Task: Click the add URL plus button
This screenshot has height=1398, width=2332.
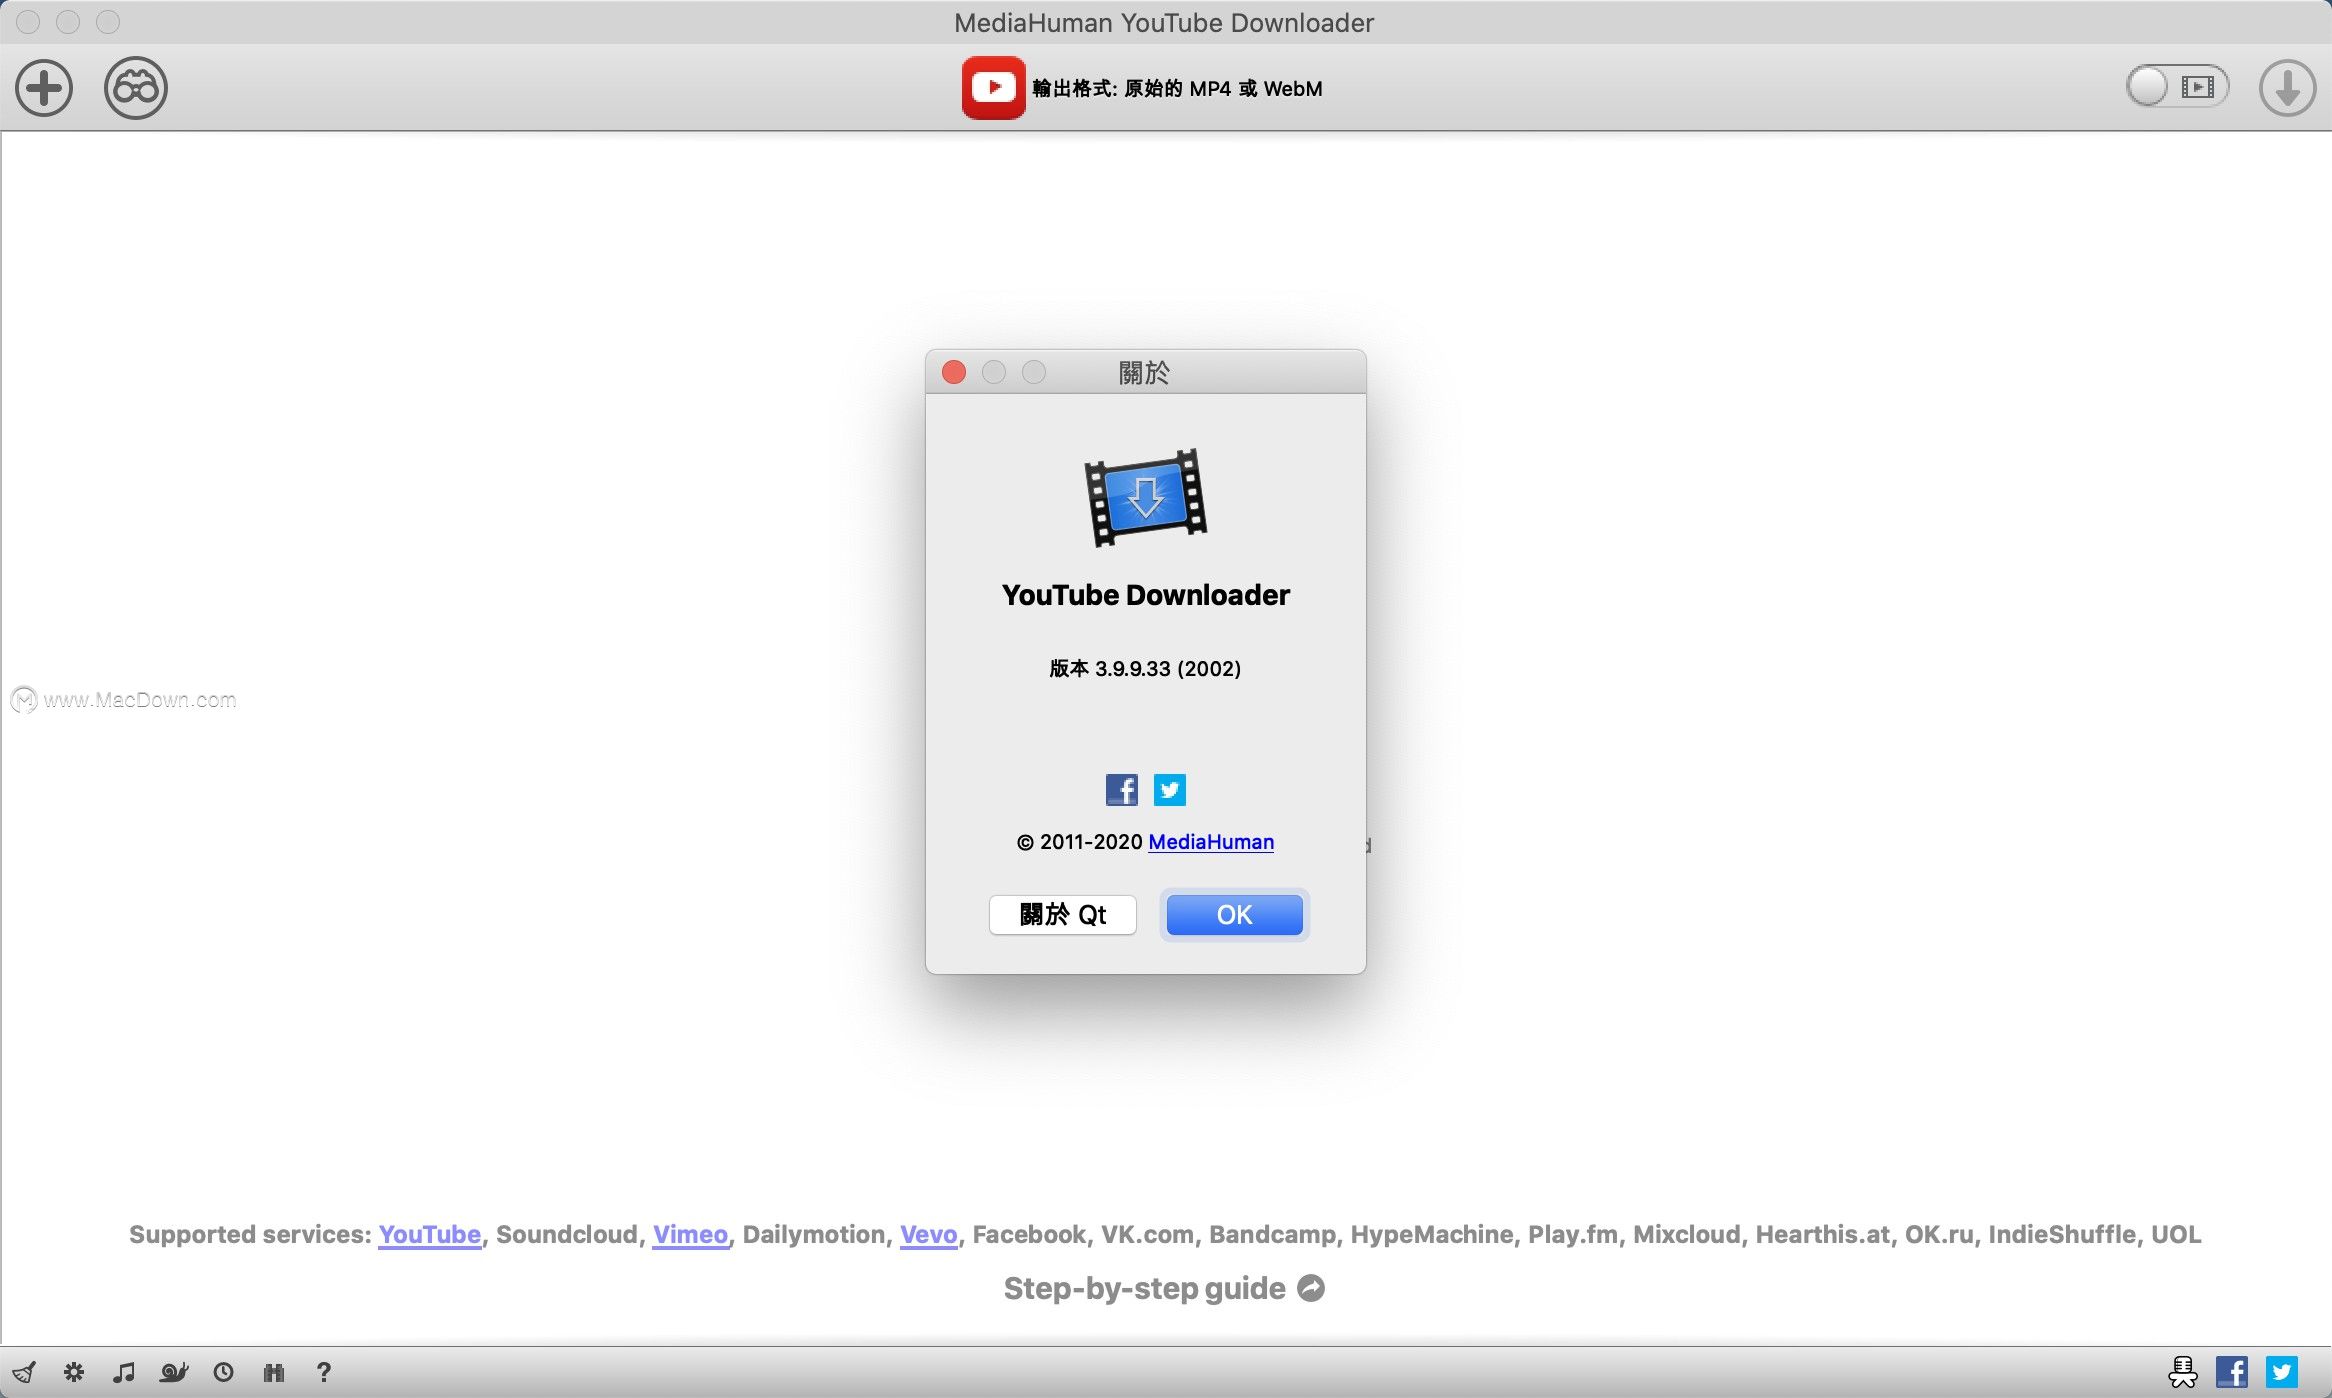Action: coord(44,88)
